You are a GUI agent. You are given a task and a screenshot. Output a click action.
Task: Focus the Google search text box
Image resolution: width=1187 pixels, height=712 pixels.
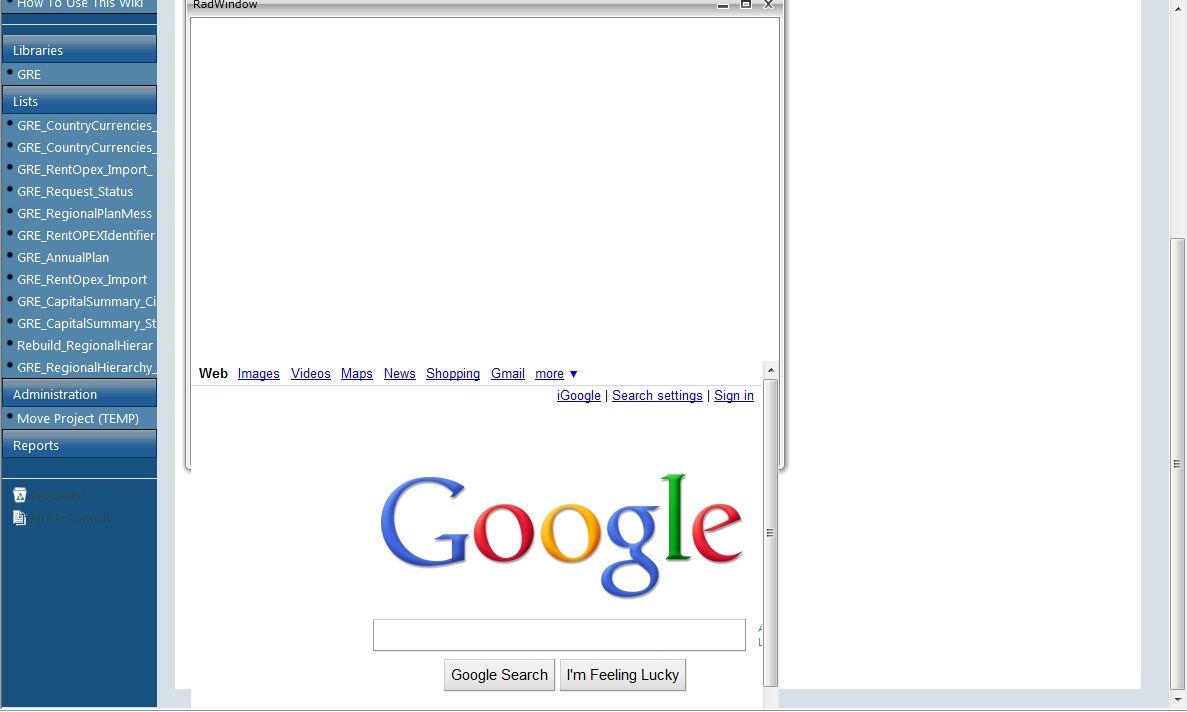[x=559, y=635]
